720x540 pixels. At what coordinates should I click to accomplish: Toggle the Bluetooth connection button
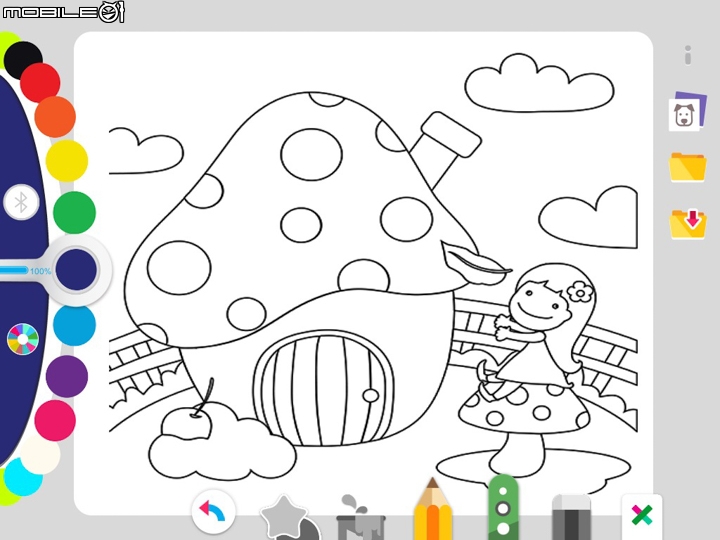21,202
